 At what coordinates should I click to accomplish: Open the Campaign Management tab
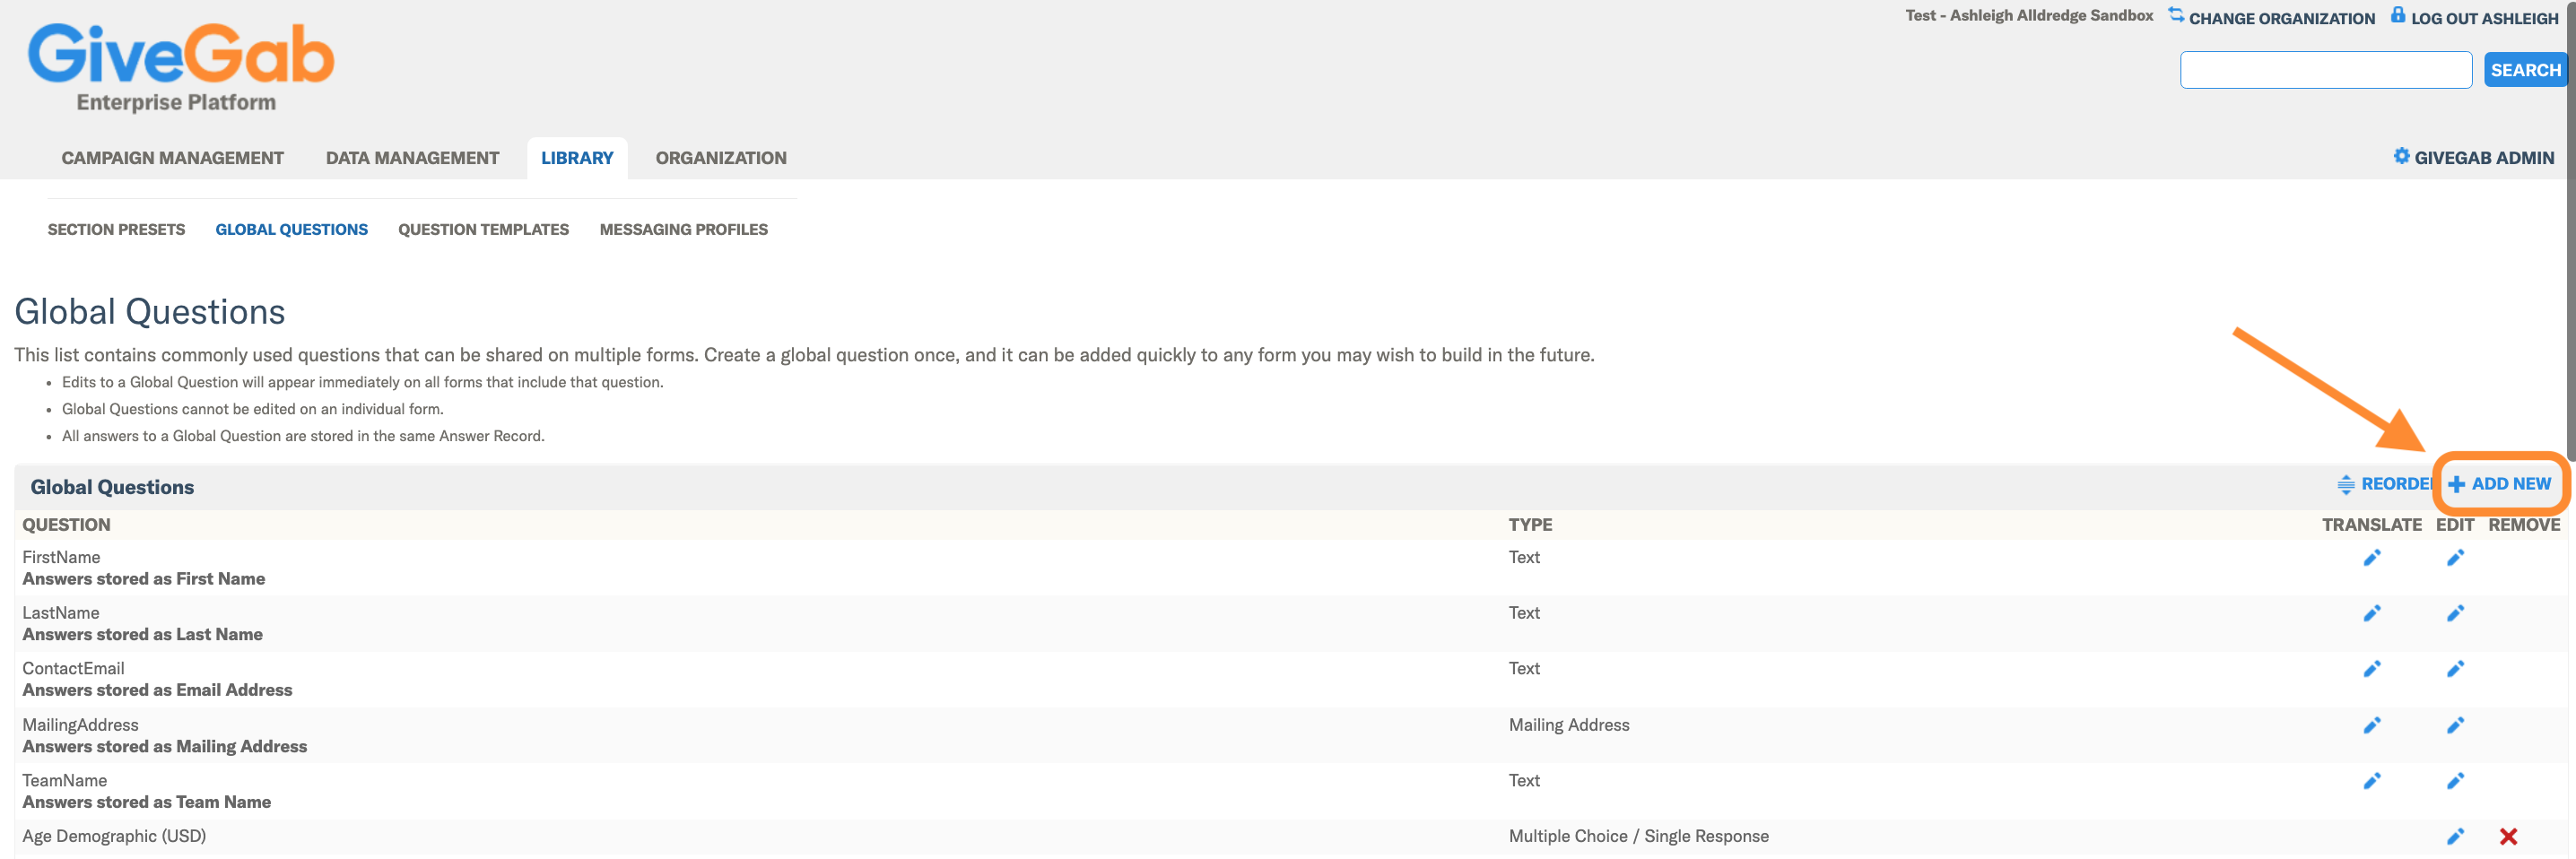(x=172, y=158)
